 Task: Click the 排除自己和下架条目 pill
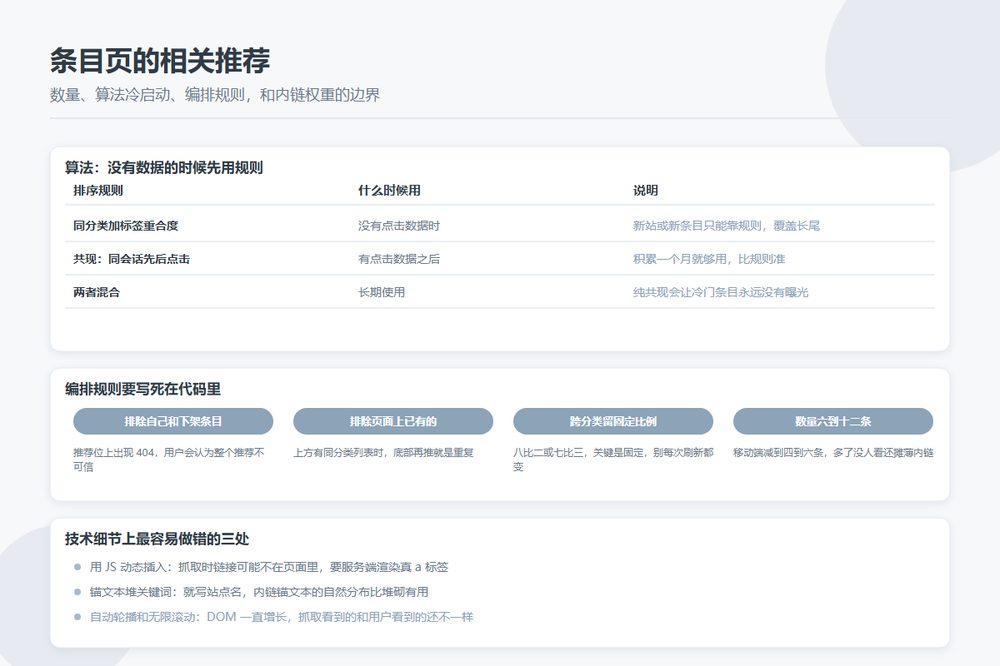(x=173, y=421)
